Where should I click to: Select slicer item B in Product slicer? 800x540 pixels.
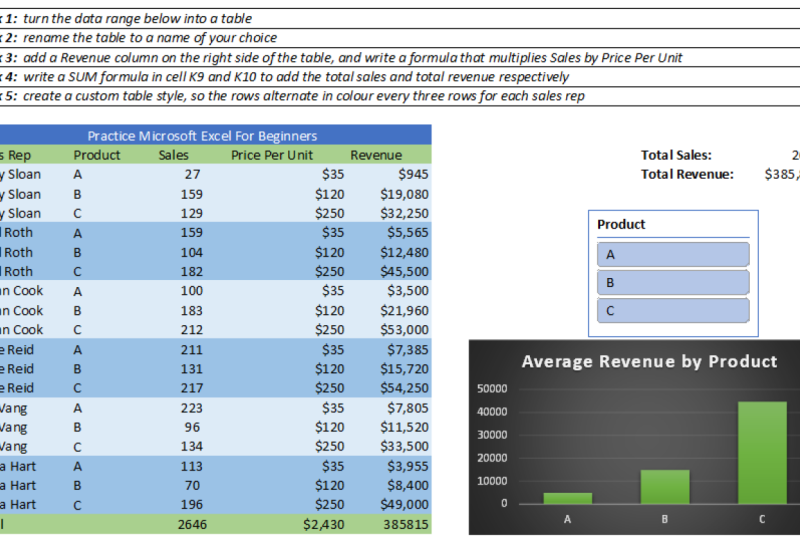coord(673,283)
